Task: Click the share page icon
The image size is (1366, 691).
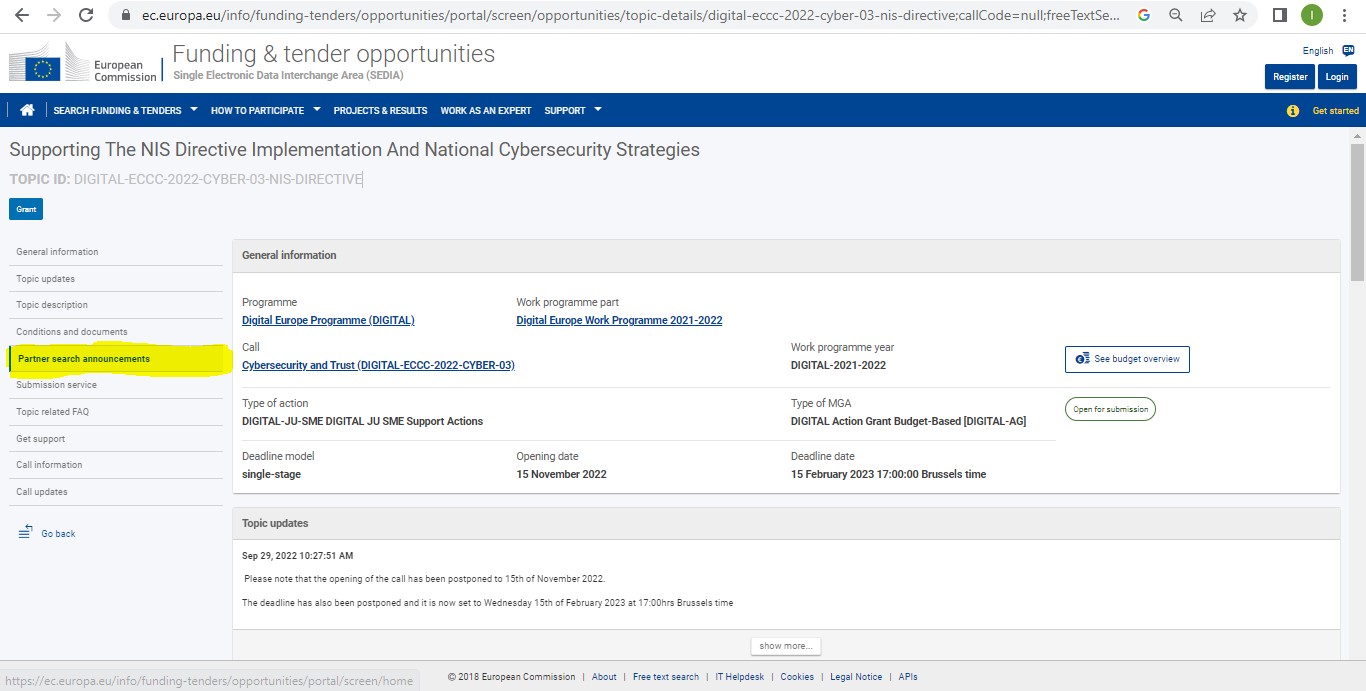Action: coord(1208,15)
